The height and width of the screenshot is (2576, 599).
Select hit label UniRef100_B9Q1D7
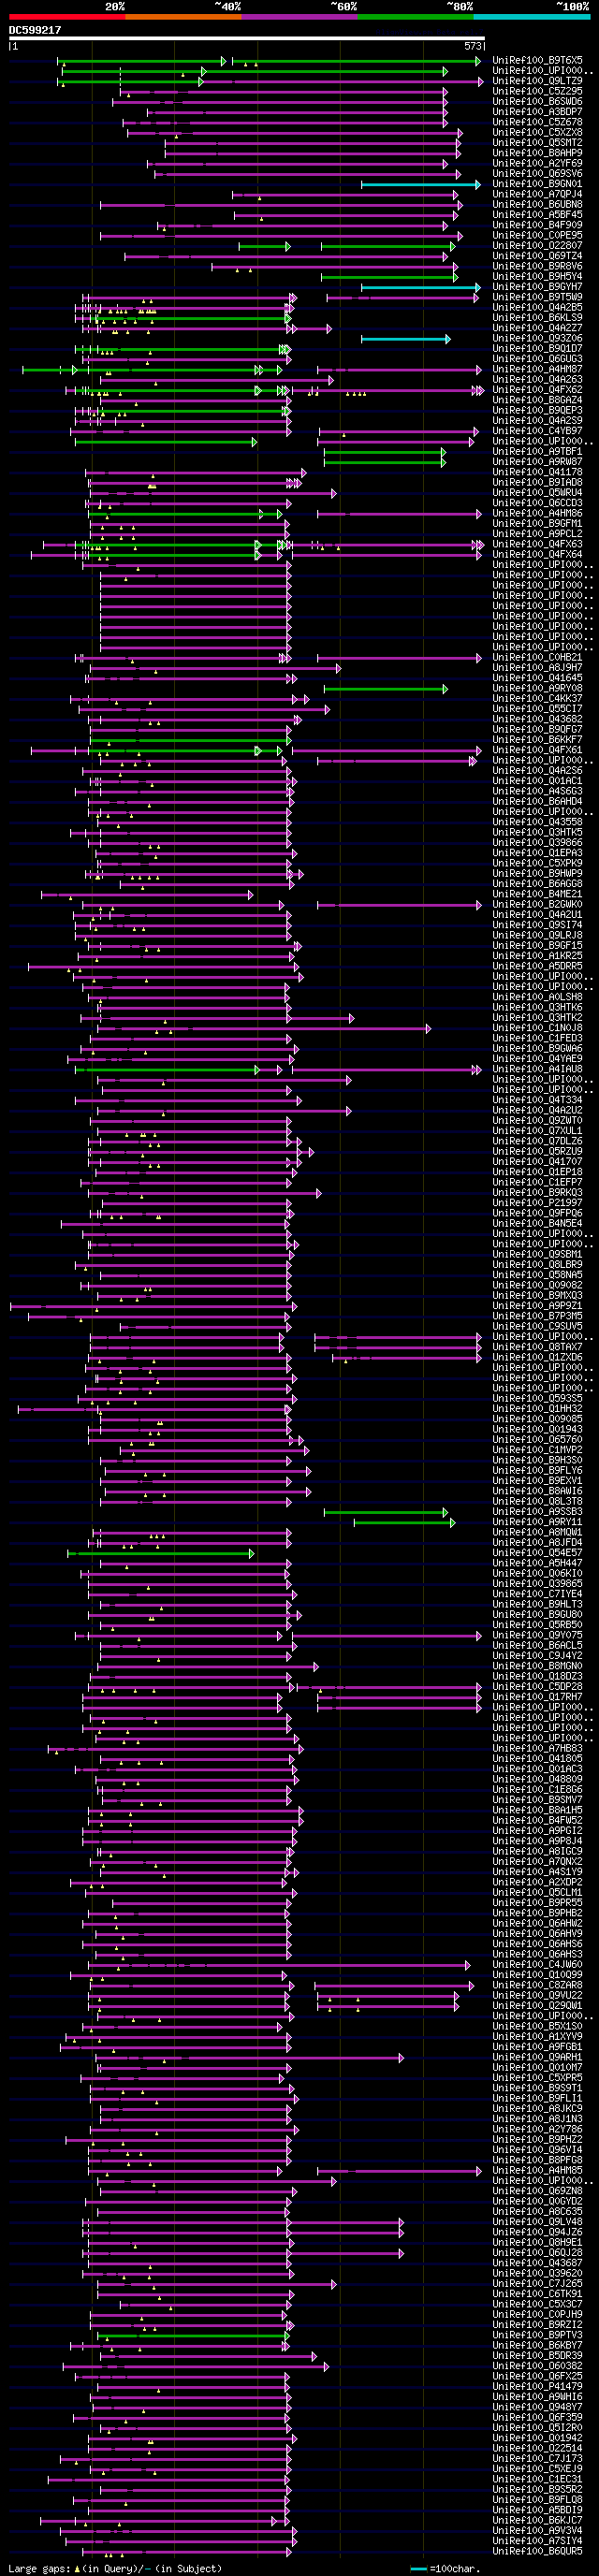537,349
